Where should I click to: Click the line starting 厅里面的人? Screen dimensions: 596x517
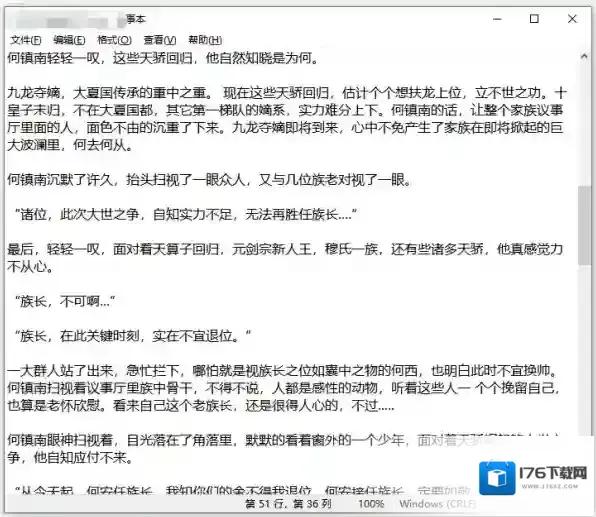coord(285,128)
